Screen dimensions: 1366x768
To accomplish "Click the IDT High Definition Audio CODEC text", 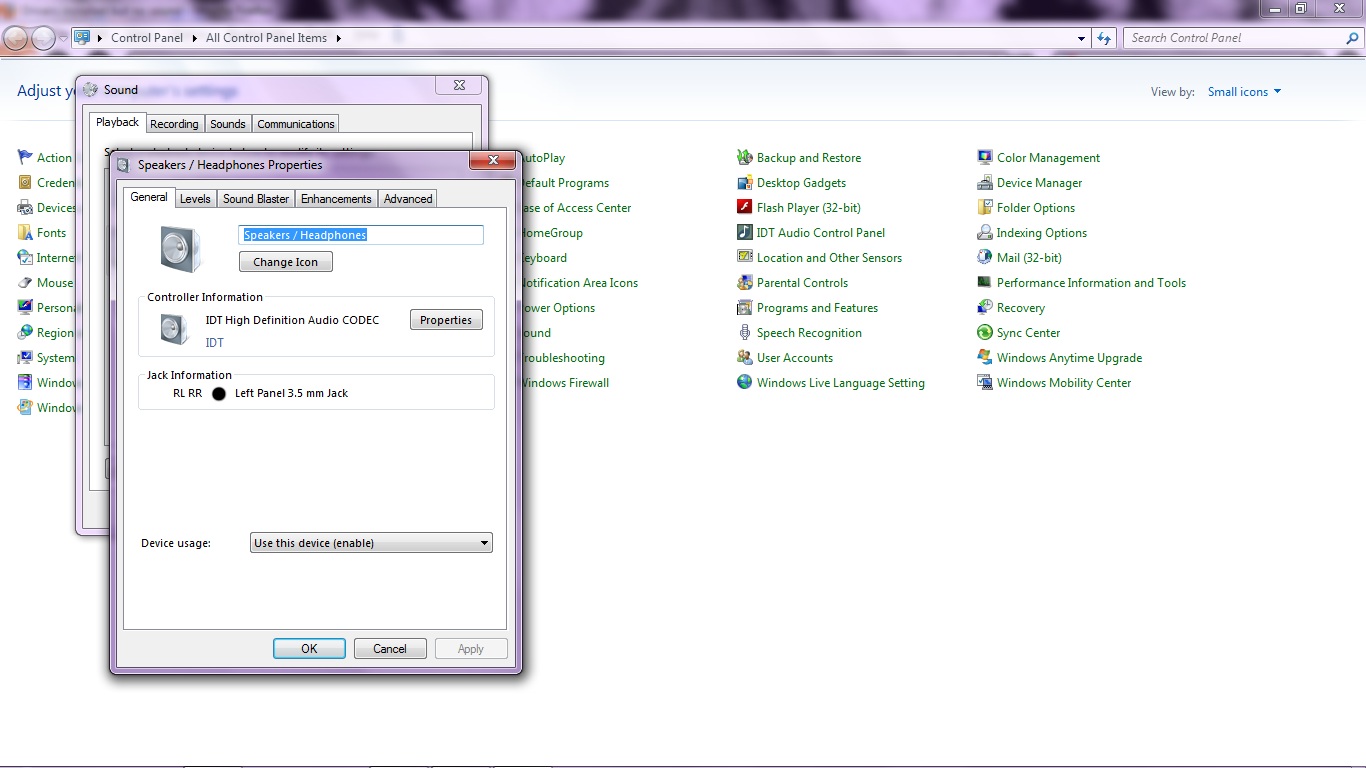I will click(292, 320).
